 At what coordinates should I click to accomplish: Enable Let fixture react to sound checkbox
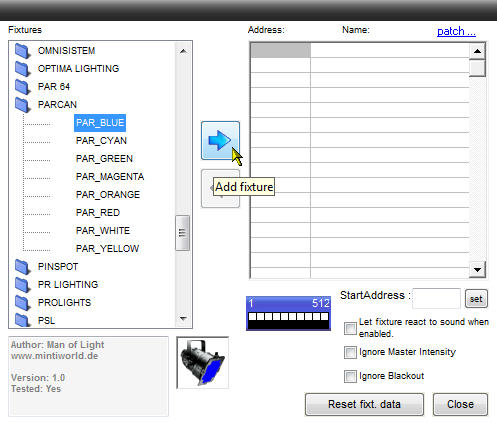coord(350,328)
